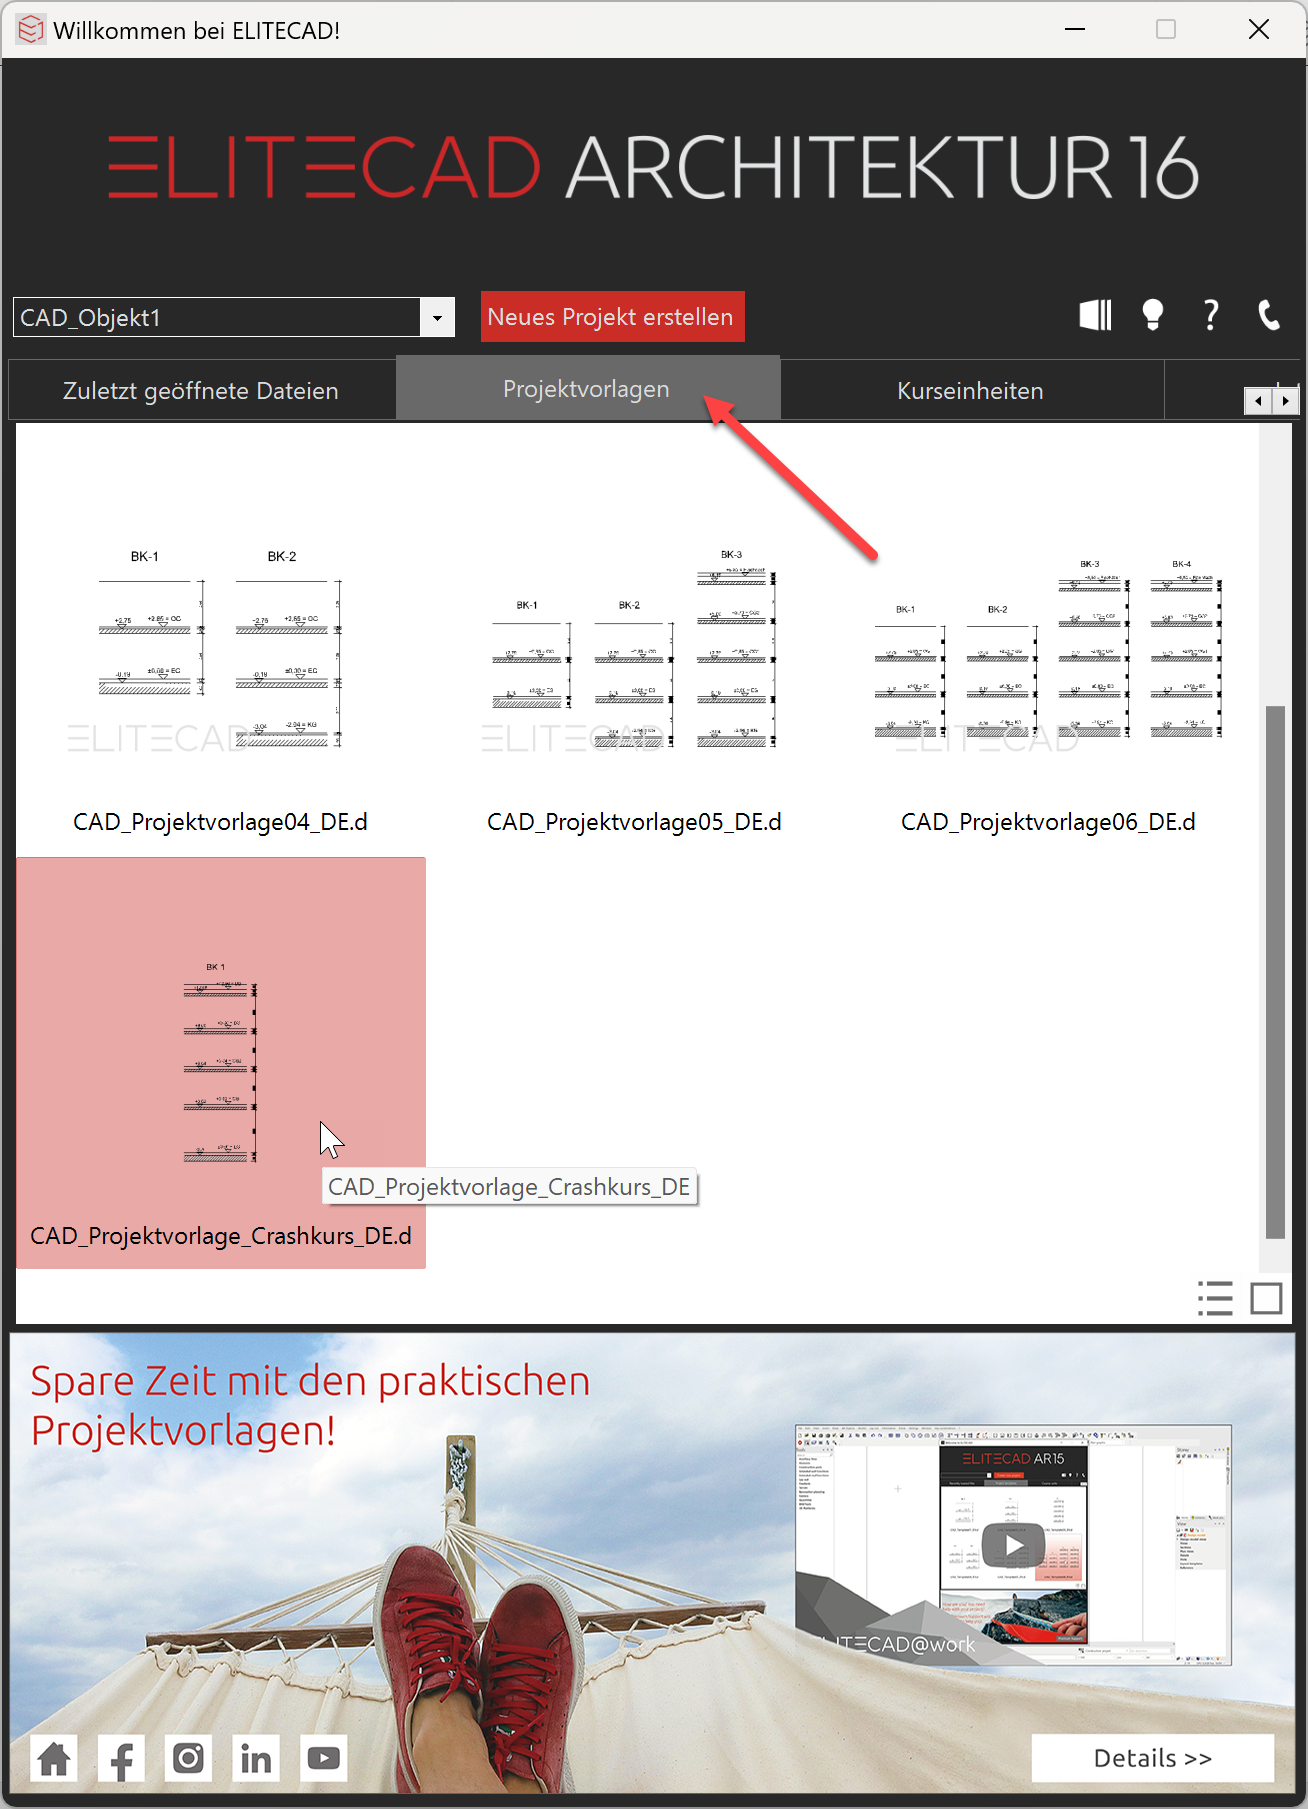
Task: Select the Projektvorlagen tab
Action: point(587,388)
